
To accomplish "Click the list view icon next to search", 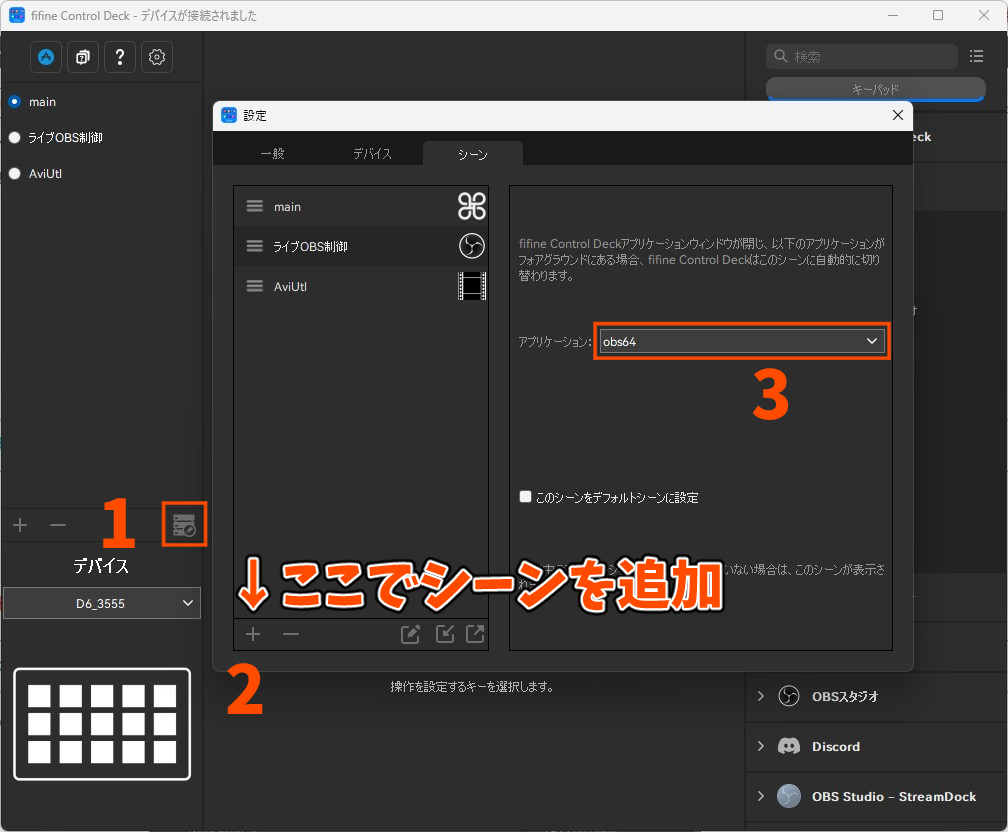I will coord(977,56).
